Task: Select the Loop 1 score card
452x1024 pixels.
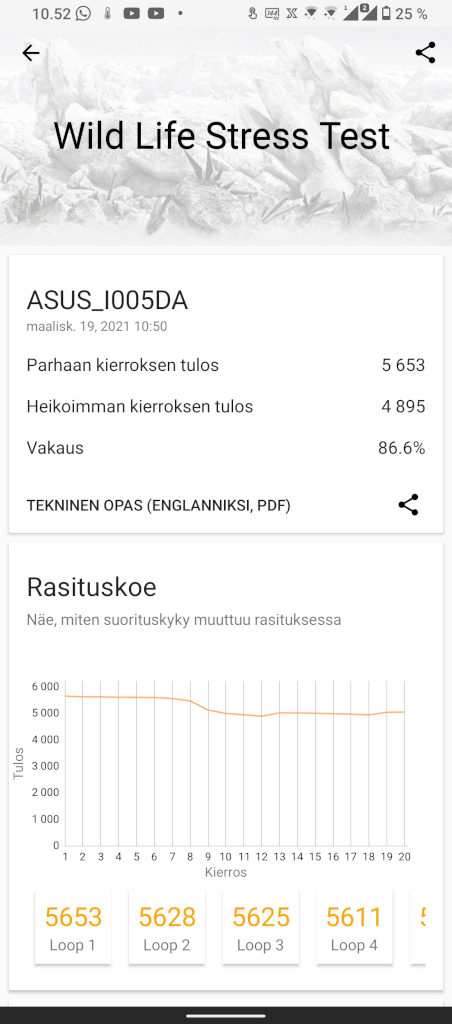Action: 73,927
